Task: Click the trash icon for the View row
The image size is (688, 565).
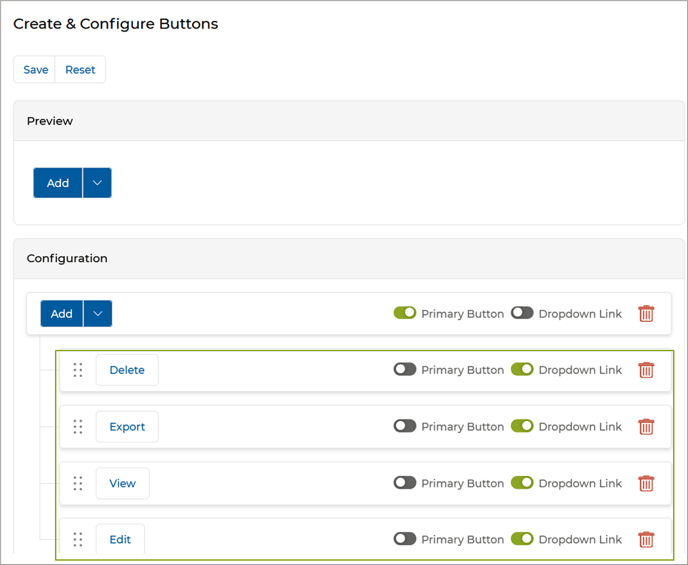Action: coord(646,483)
